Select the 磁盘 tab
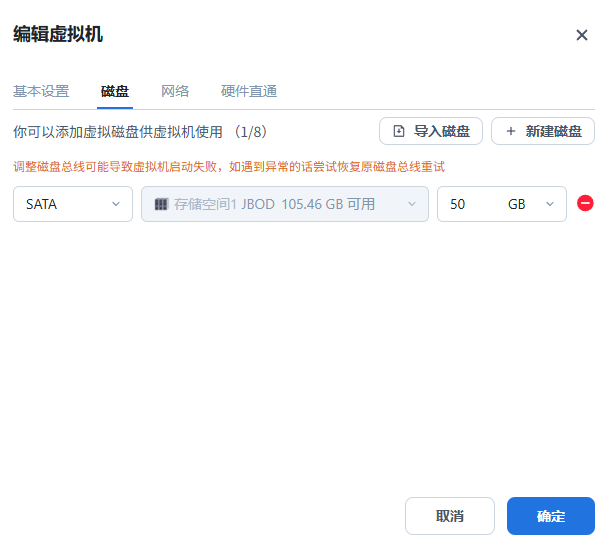Viewport: 606px width, 554px height. tap(115, 91)
